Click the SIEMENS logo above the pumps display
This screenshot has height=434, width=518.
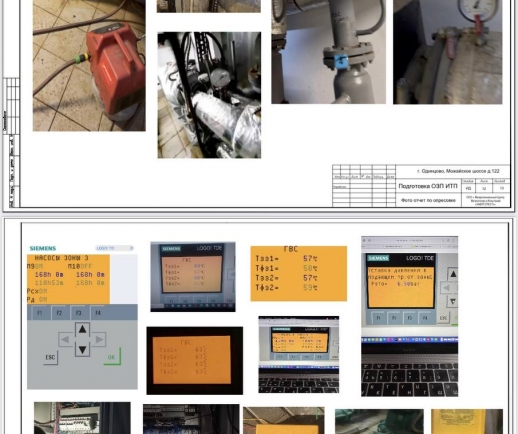click(x=43, y=248)
